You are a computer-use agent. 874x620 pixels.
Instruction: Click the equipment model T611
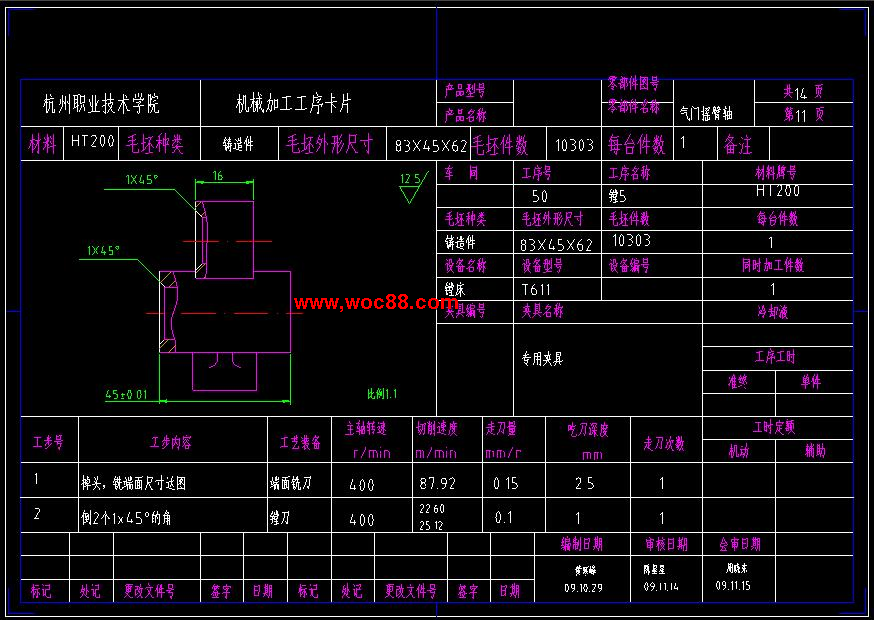[536, 290]
